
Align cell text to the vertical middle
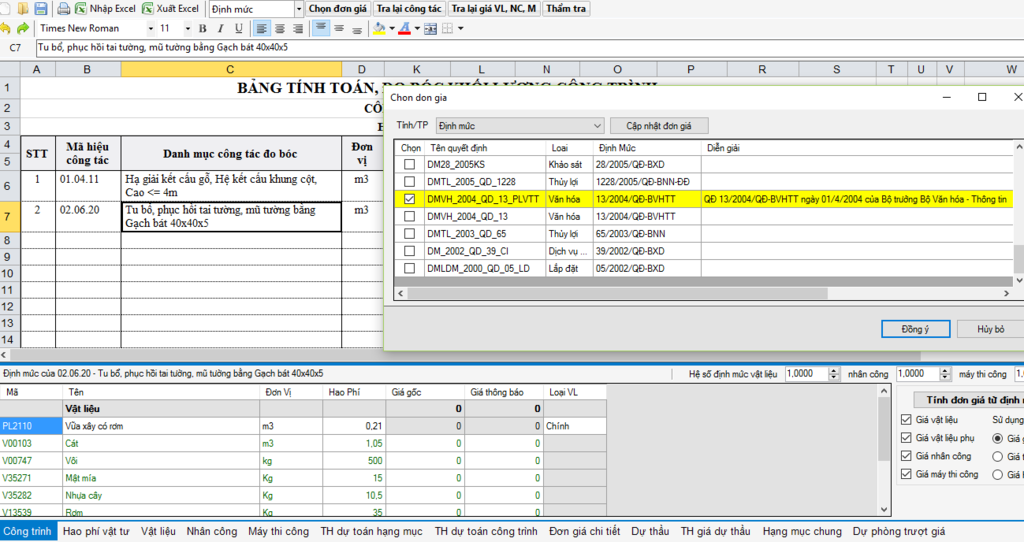click(x=338, y=28)
